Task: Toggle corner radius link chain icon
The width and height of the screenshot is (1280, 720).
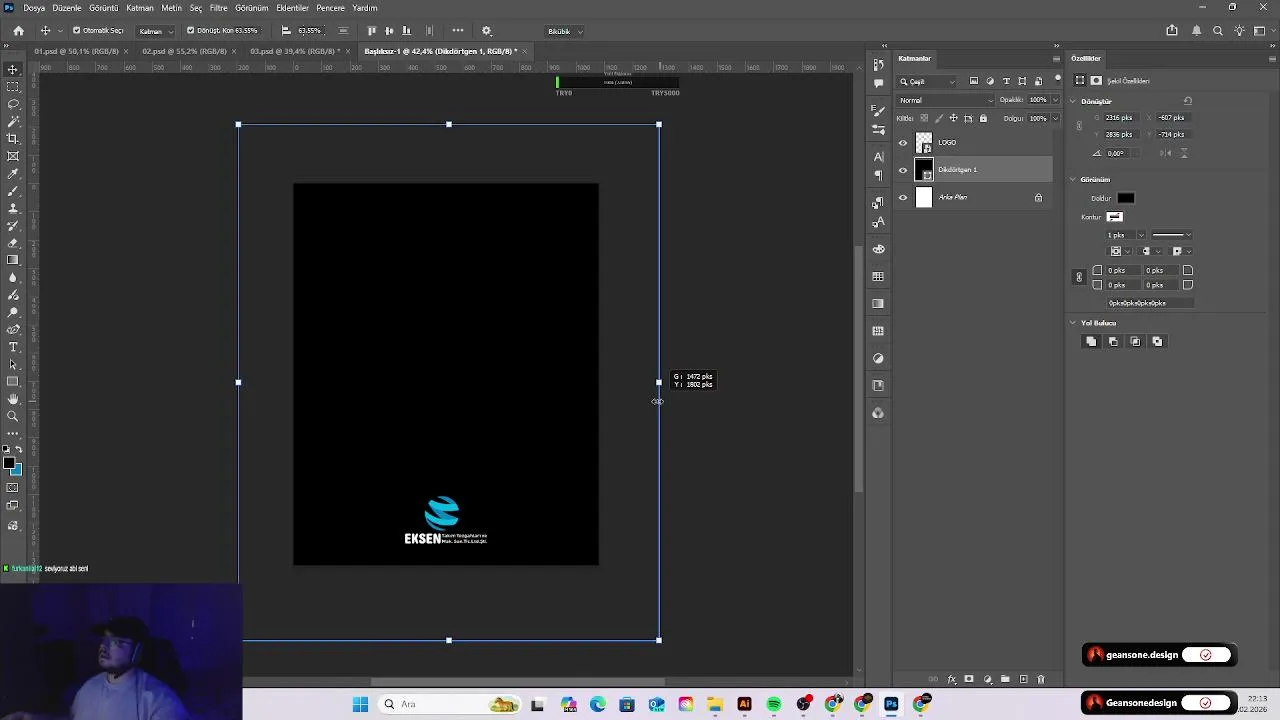Action: click(x=1079, y=277)
